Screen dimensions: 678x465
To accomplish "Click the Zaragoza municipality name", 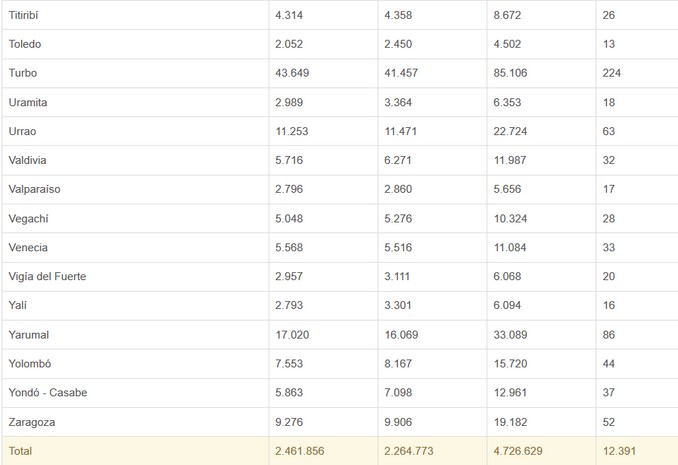I will [32, 422].
